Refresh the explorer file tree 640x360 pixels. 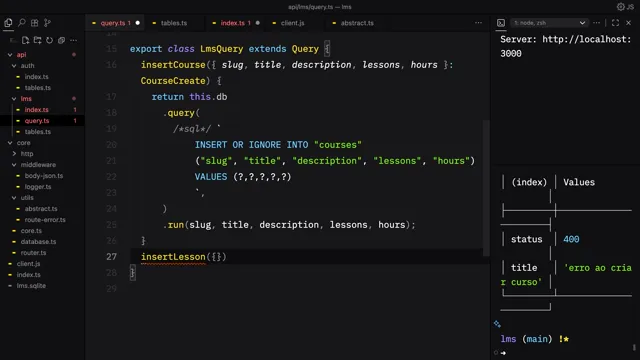49,40
